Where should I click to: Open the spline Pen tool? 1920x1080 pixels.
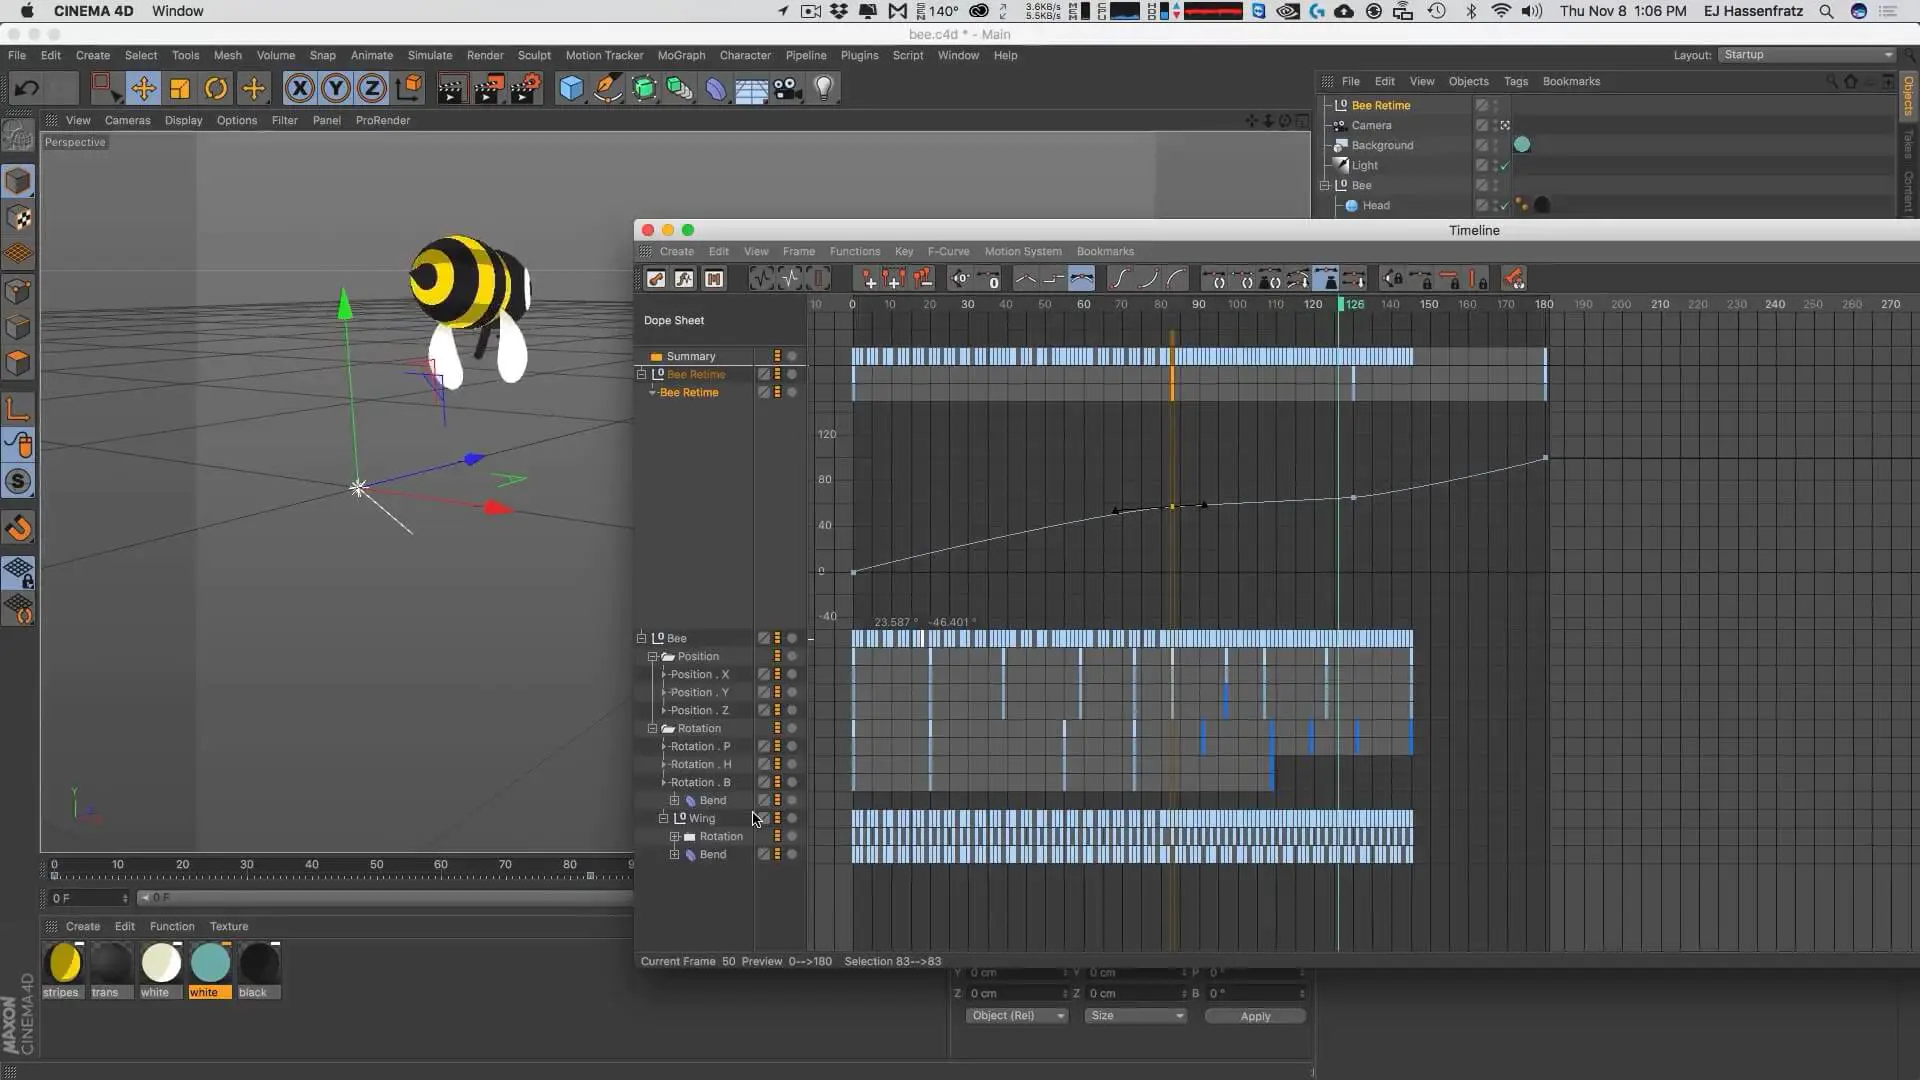(x=607, y=88)
